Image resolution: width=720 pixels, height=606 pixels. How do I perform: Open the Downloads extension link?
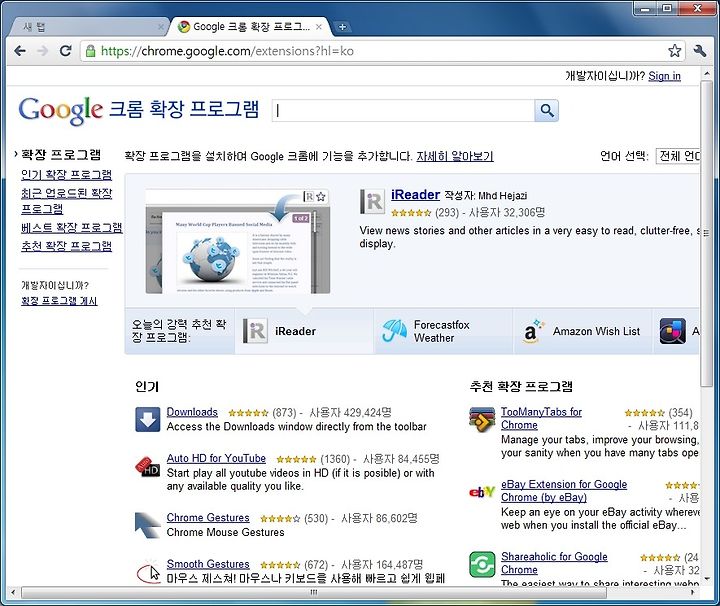coord(192,412)
